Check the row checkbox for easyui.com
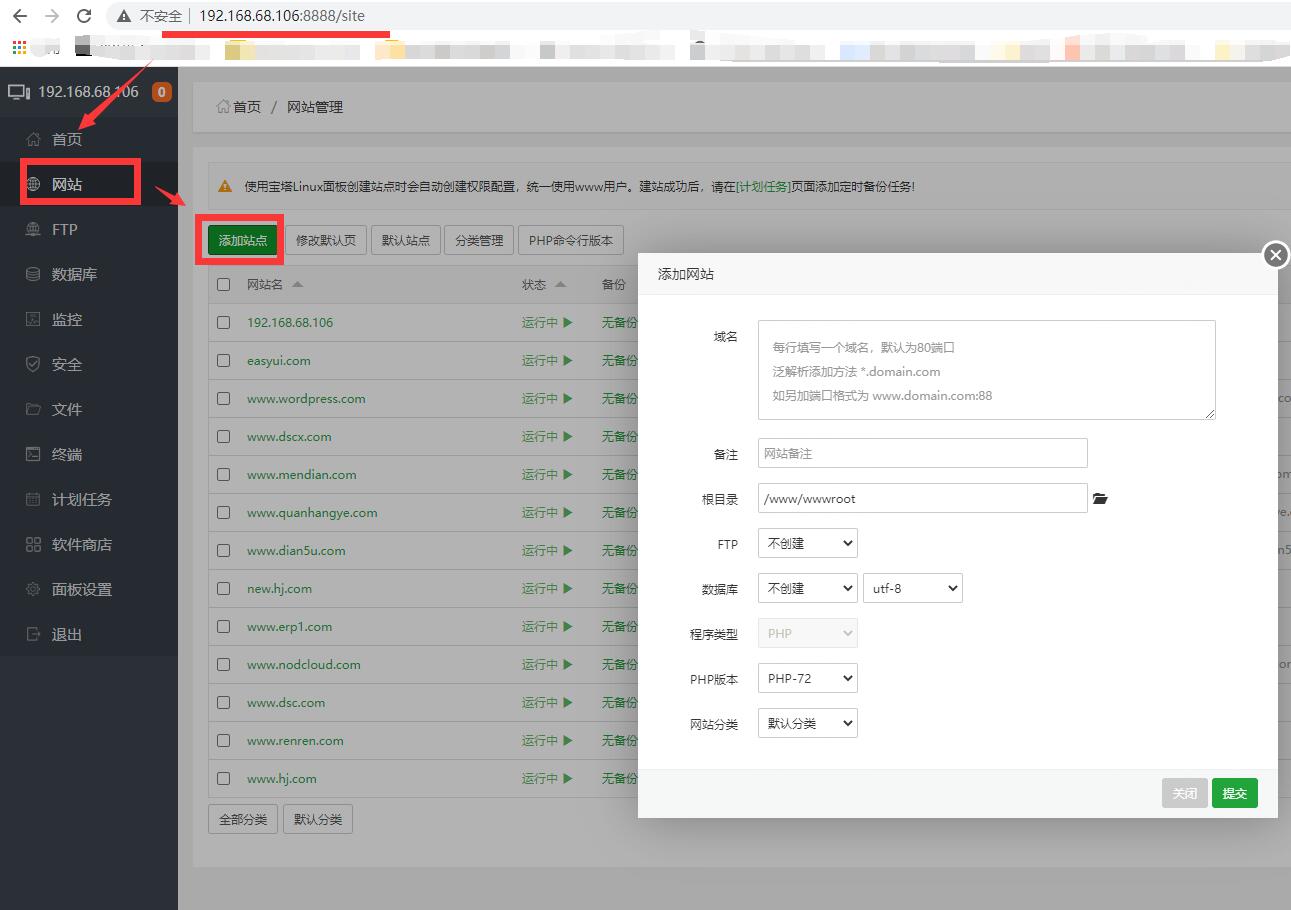1291x910 pixels. [x=223, y=360]
